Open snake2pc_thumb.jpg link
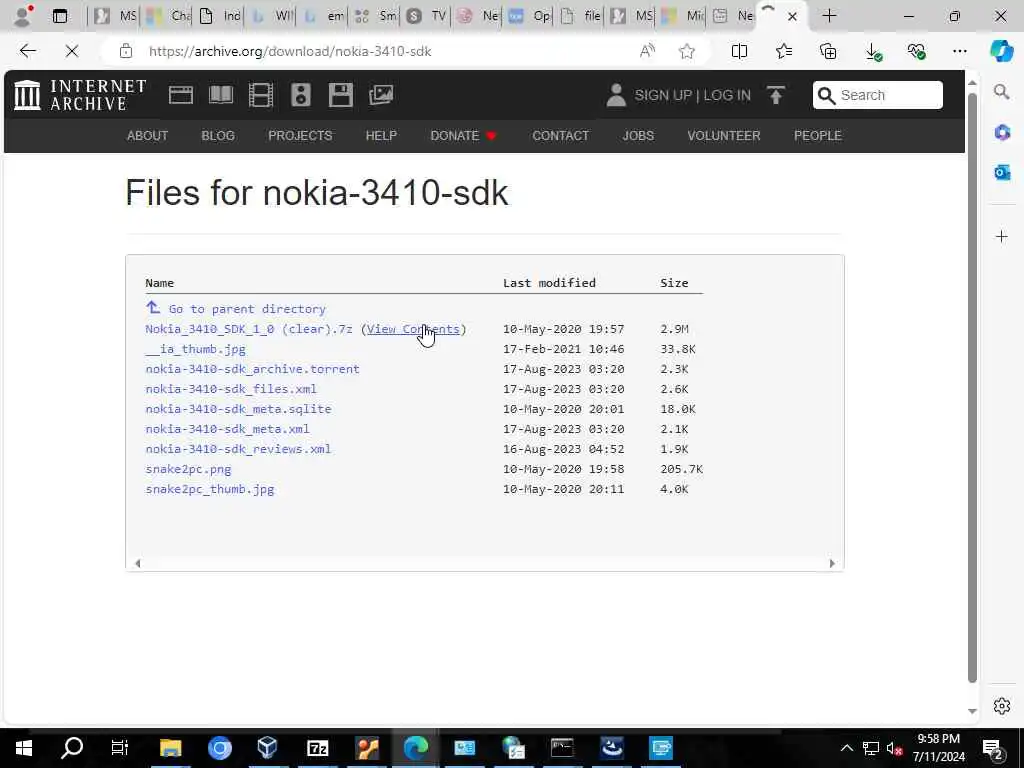 [210, 489]
